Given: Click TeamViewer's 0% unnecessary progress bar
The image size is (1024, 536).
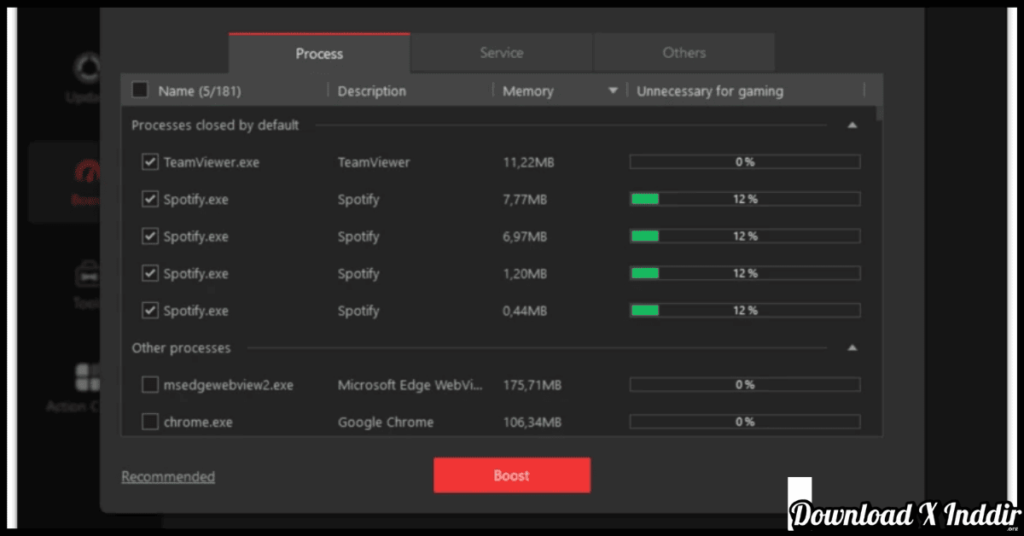Looking at the screenshot, I should [744, 162].
